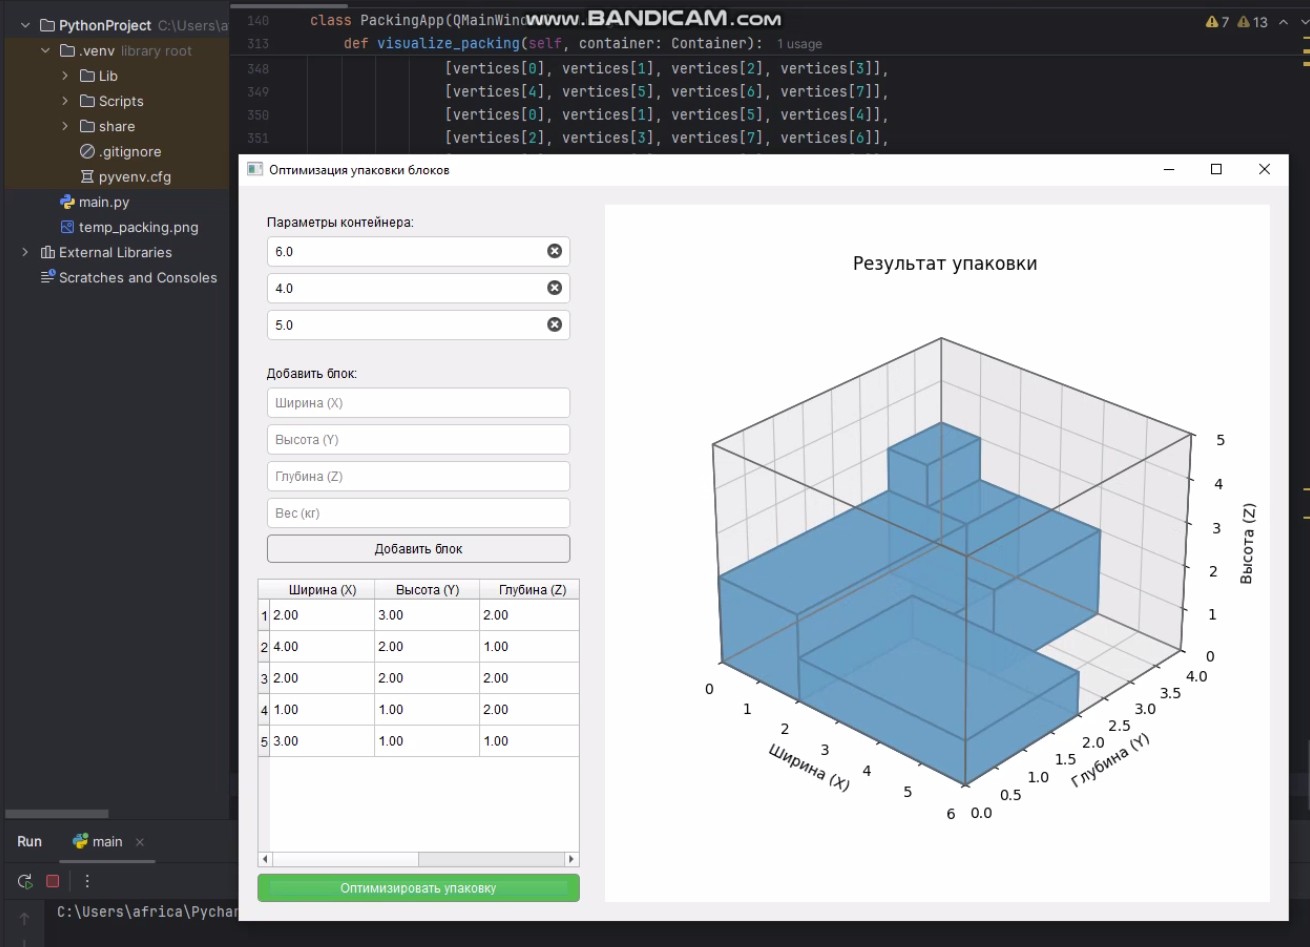Click the Высота (Y) table column header
This screenshot has height=947, width=1310.
coord(427,590)
